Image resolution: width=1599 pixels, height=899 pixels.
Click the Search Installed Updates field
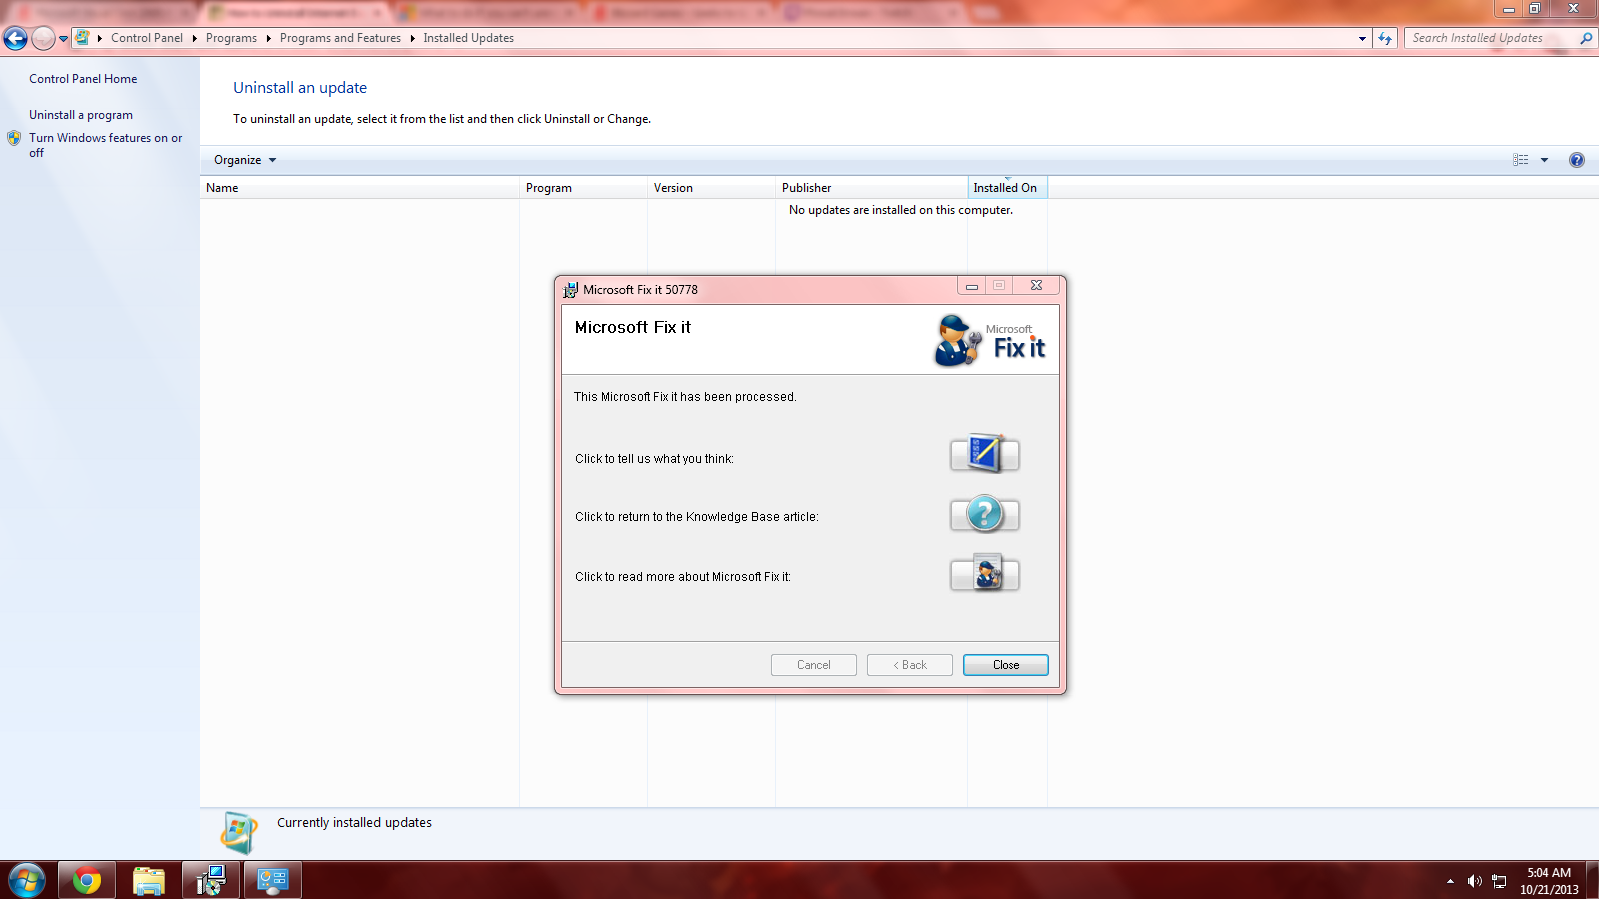(1490, 38)
